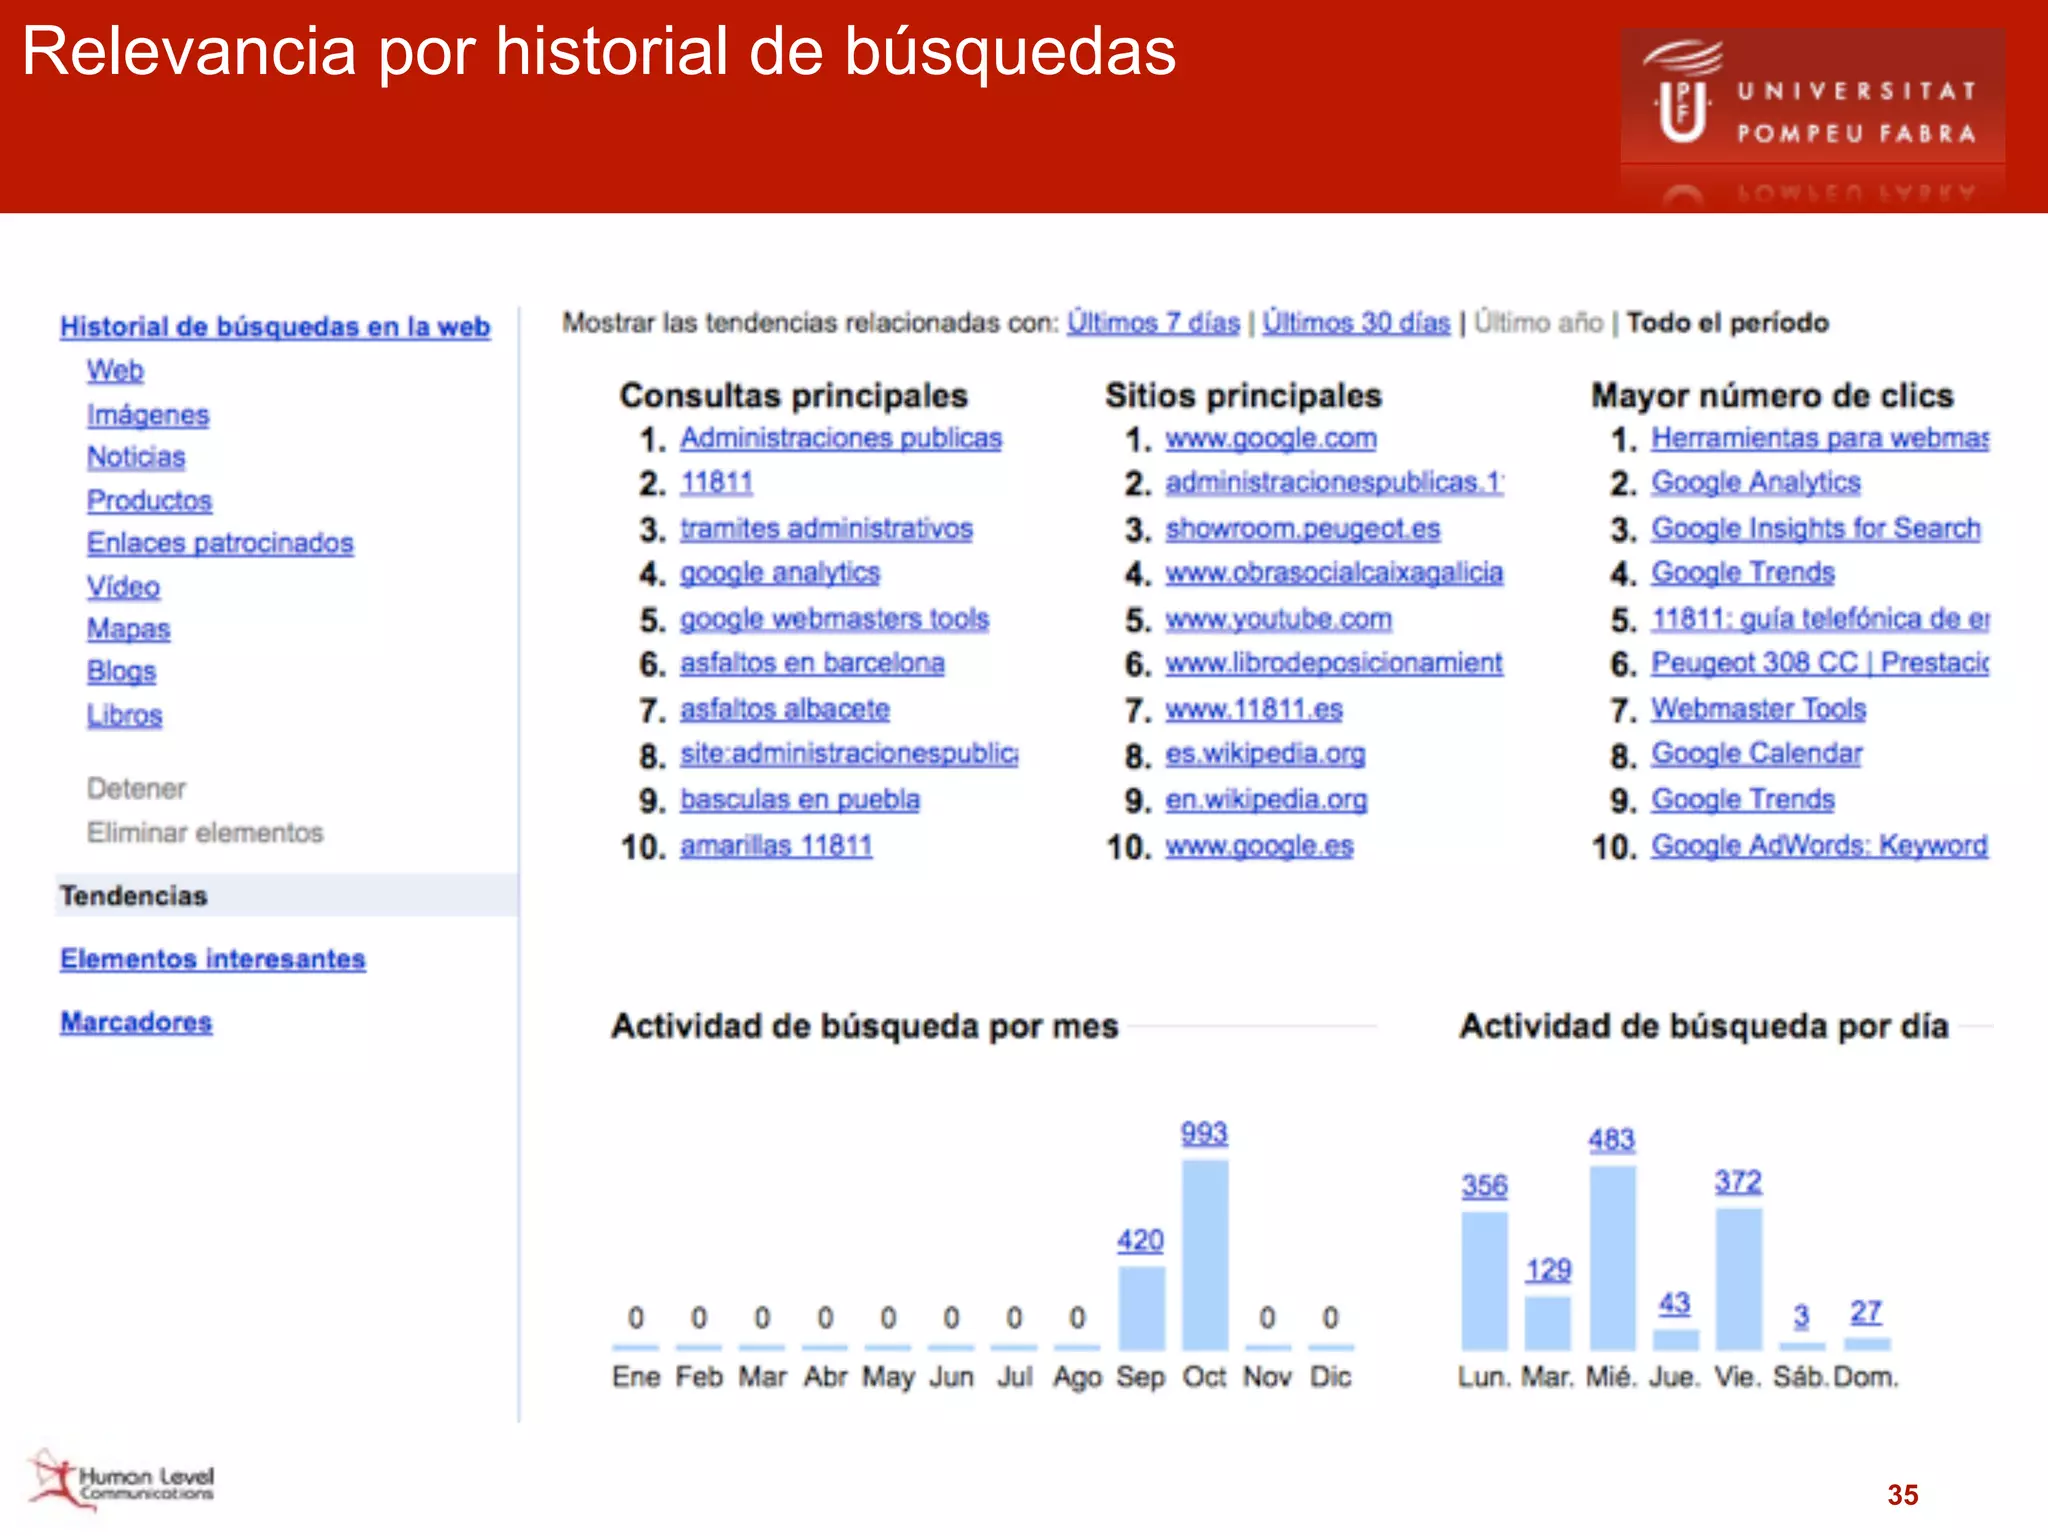Filter trends by Últimos 7 días
The height and width of the screenshot is (1536, 2048).
point(1153,323)
